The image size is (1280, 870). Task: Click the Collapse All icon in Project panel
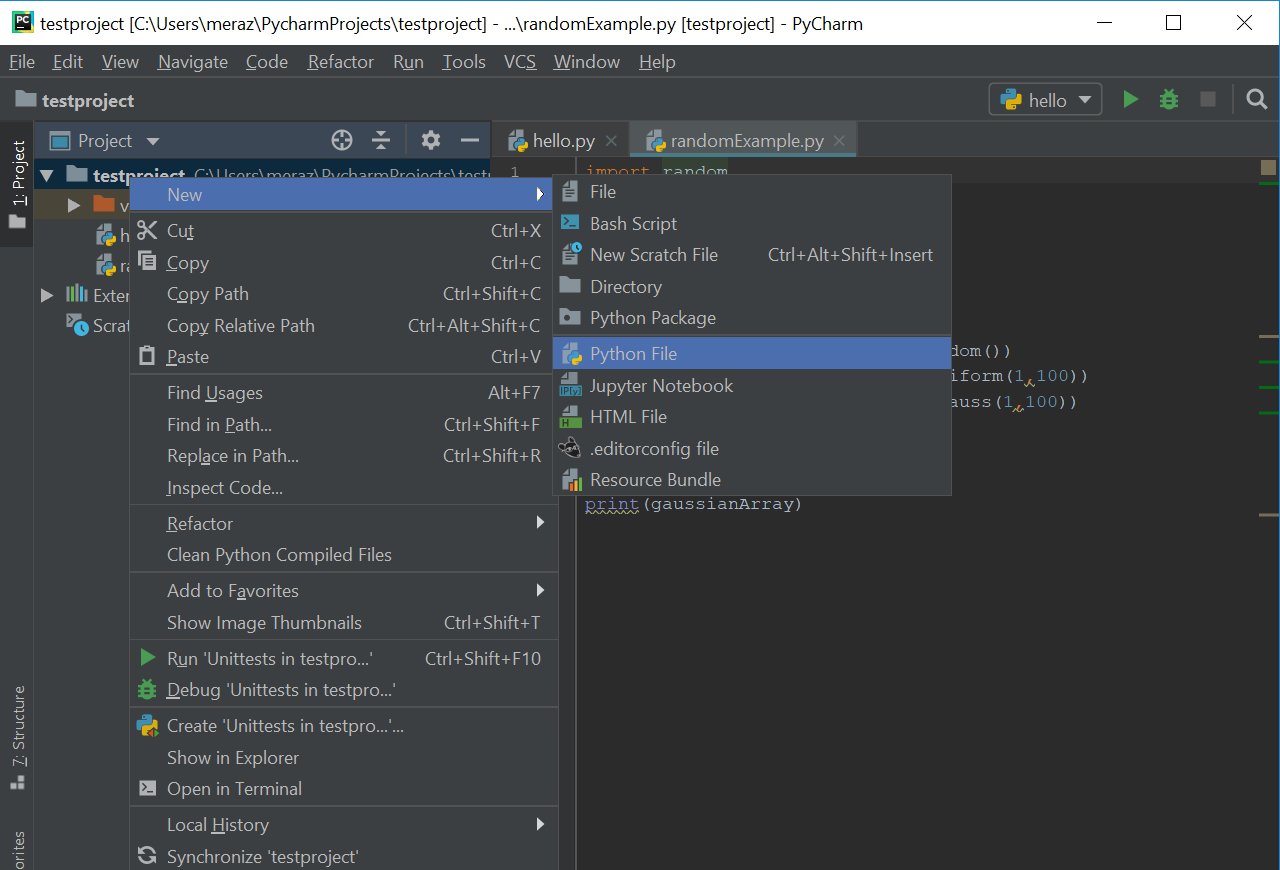point(381,141)
